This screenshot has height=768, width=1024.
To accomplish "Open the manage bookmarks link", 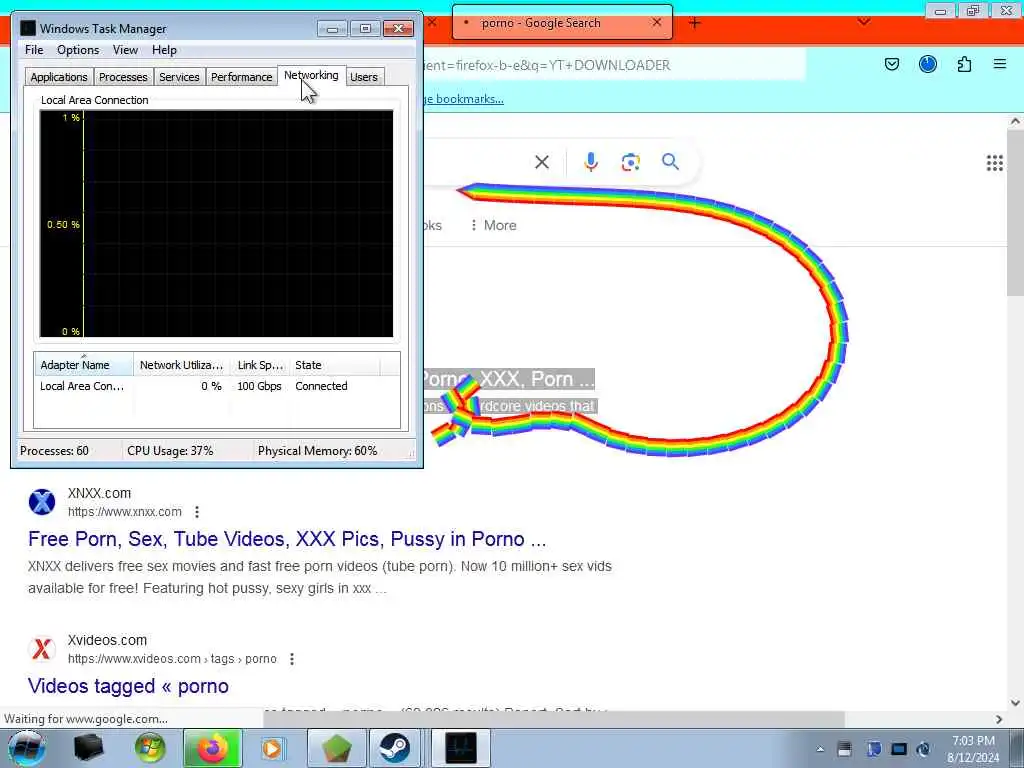I will [x=464, y=99].
